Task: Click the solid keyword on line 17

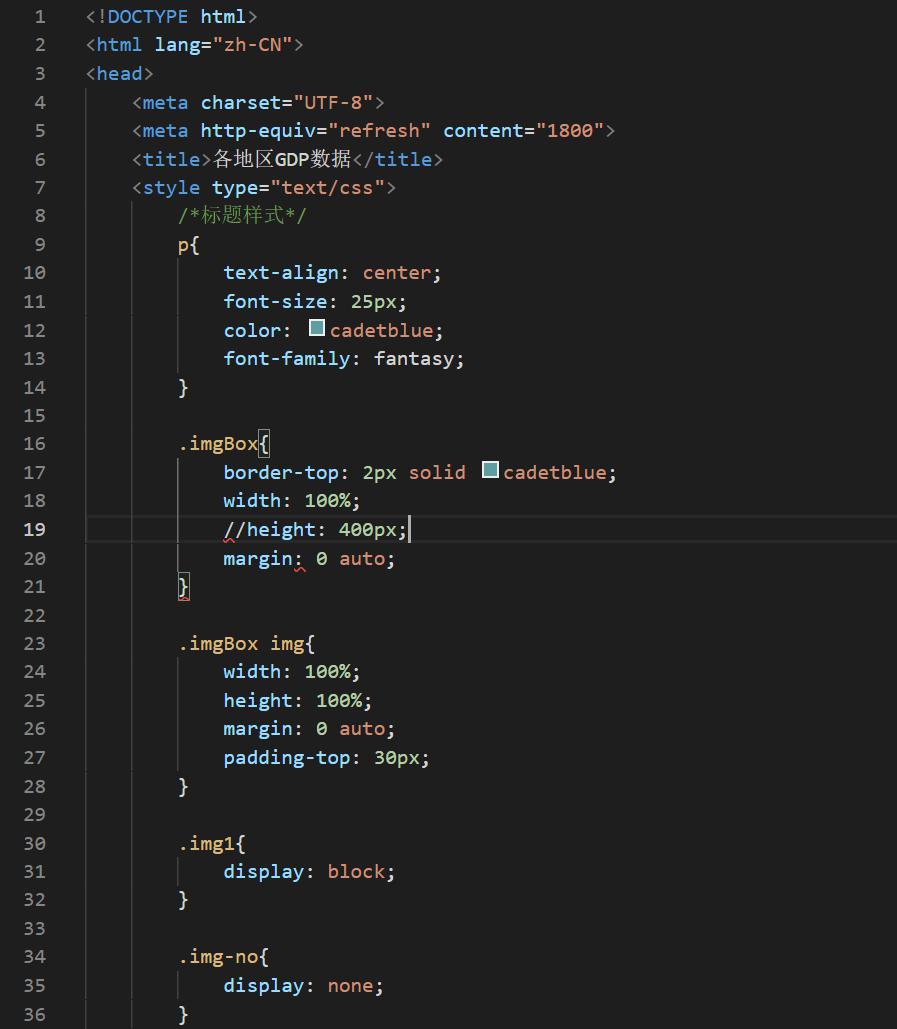Action: pyautogui.click(x=437, y=473)
